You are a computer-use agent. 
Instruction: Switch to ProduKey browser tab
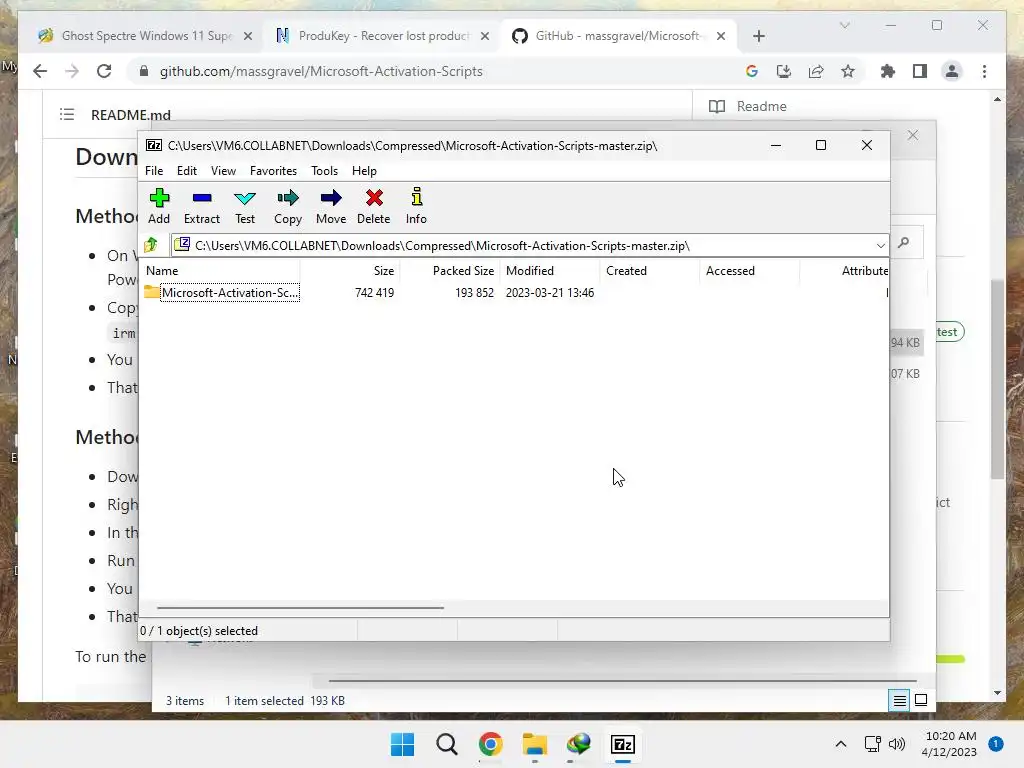point(384,36)
